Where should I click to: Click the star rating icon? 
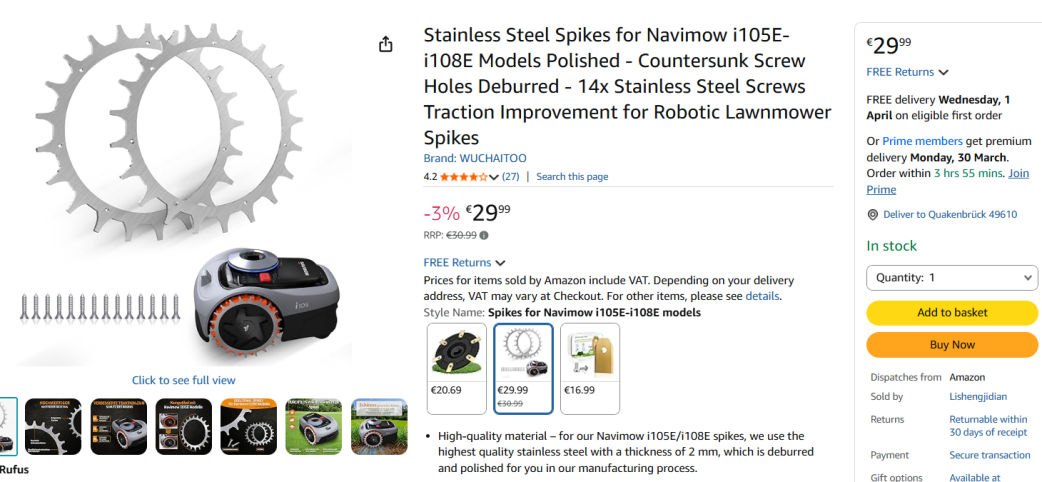[x=463, y=177]
